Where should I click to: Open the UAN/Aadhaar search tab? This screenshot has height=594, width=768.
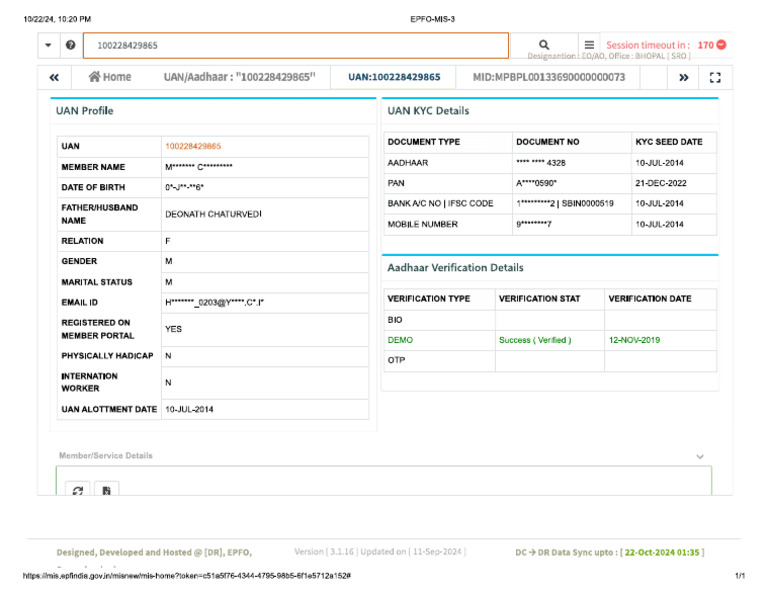(240, 77)
